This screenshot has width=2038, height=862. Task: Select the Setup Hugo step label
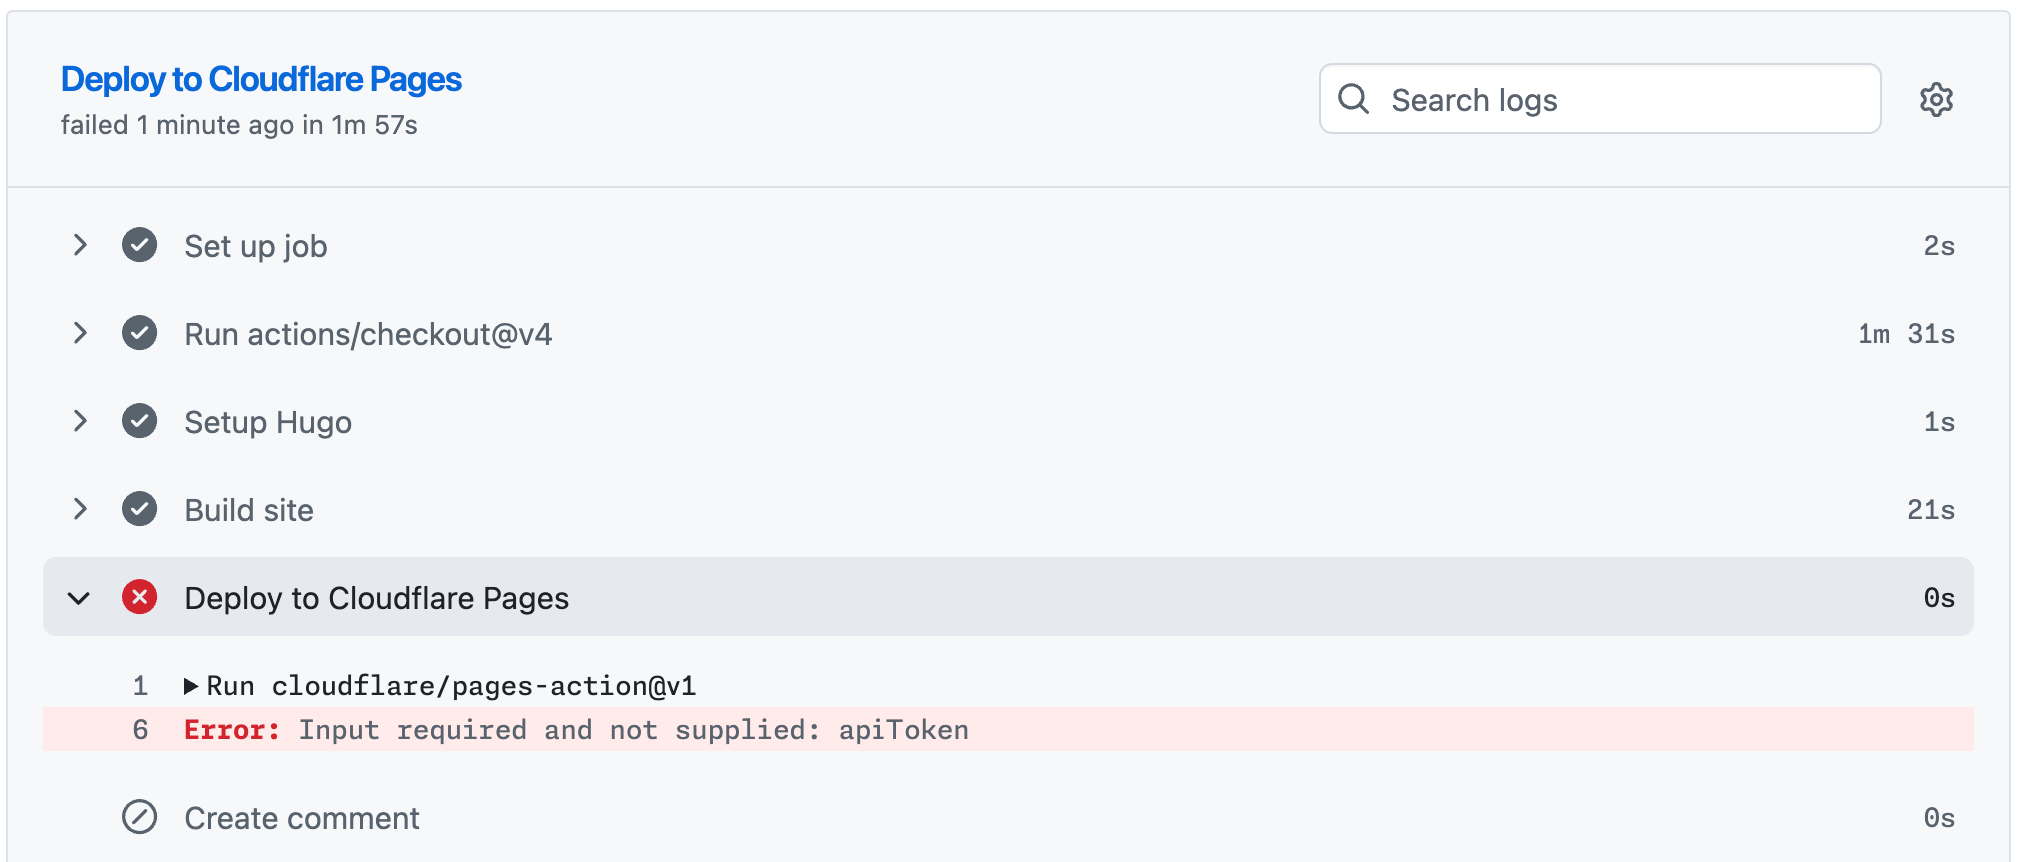268,422
